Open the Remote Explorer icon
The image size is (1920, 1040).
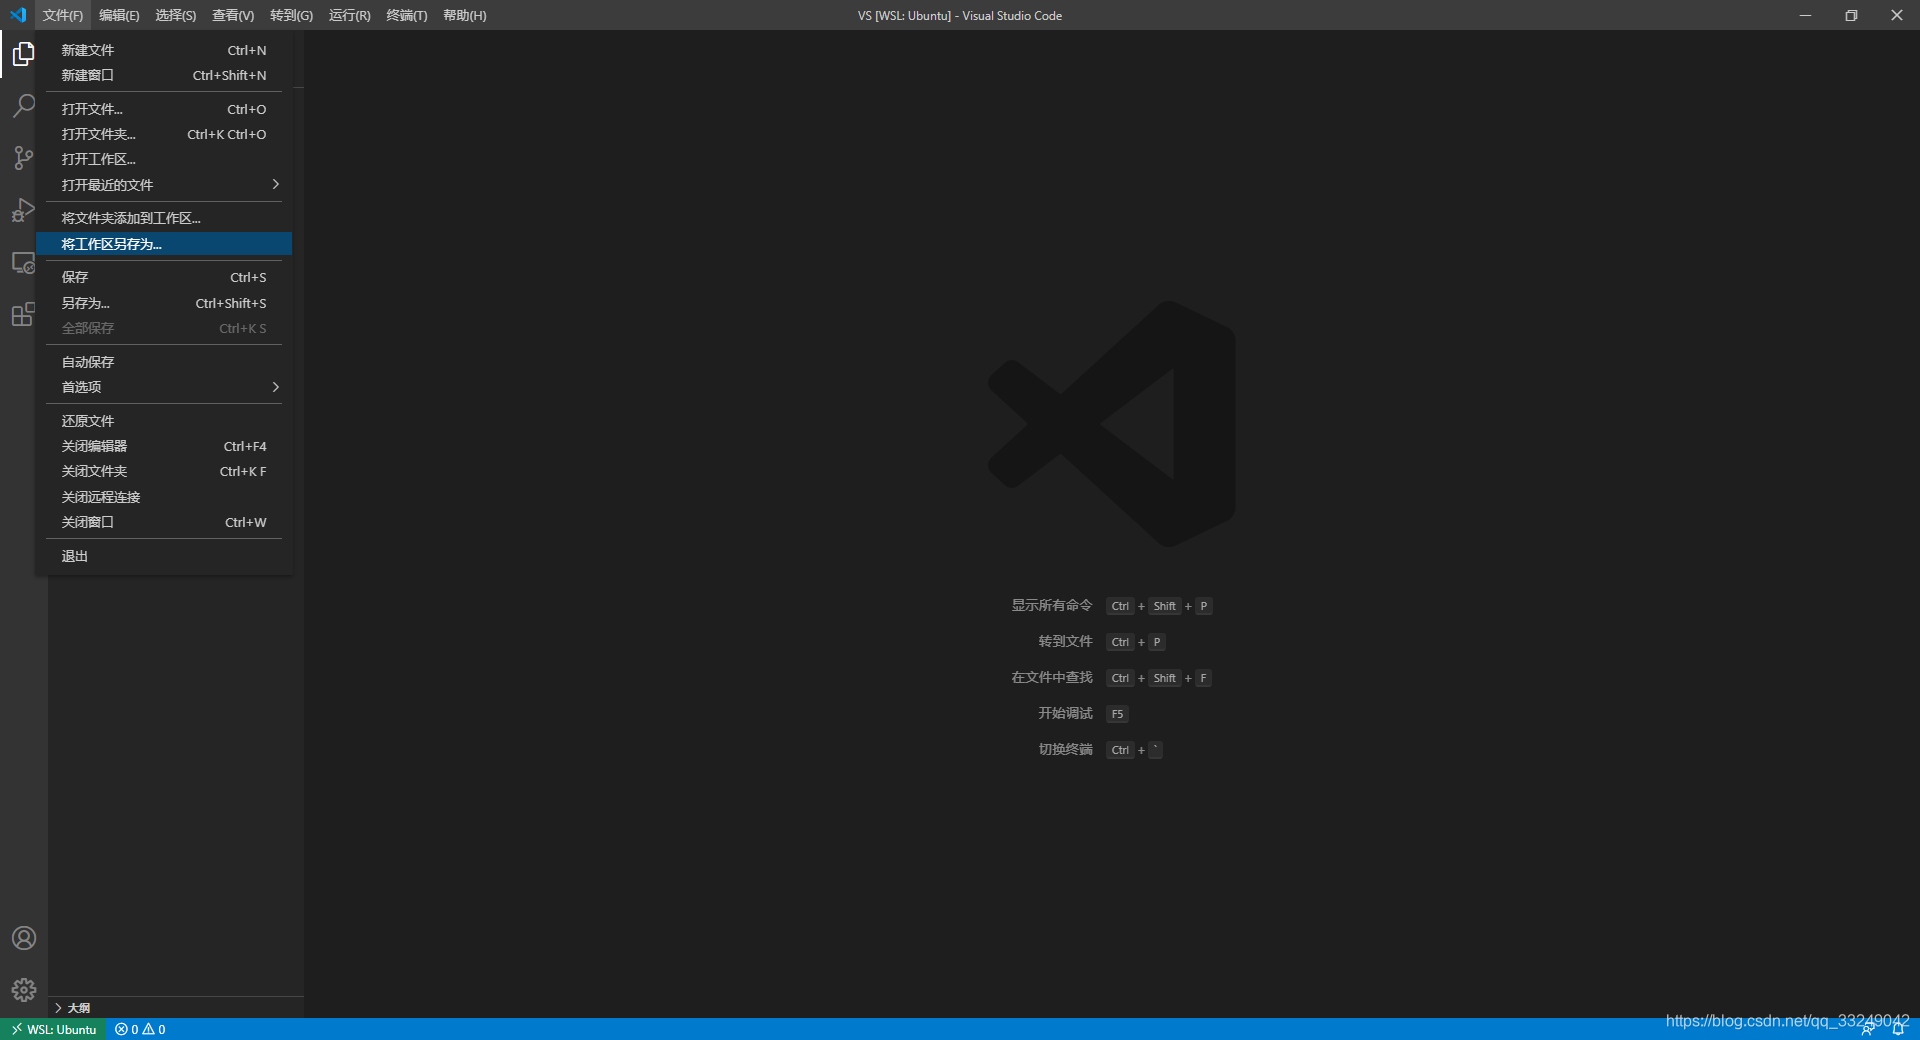(24, 263)
